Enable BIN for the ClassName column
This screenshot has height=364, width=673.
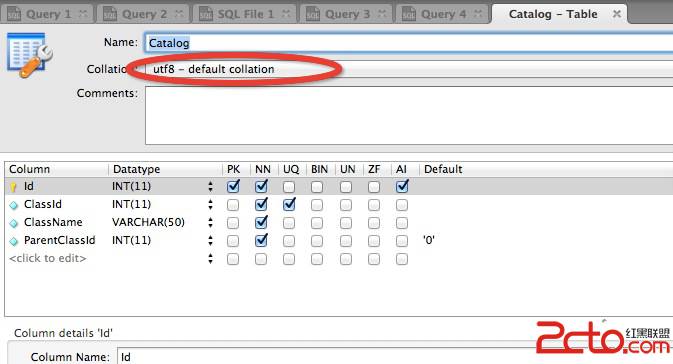coord(317,223)
